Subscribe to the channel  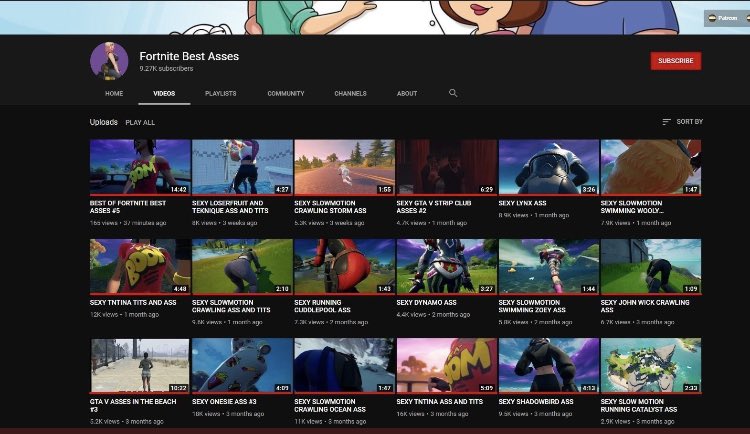tap(676, 61)
